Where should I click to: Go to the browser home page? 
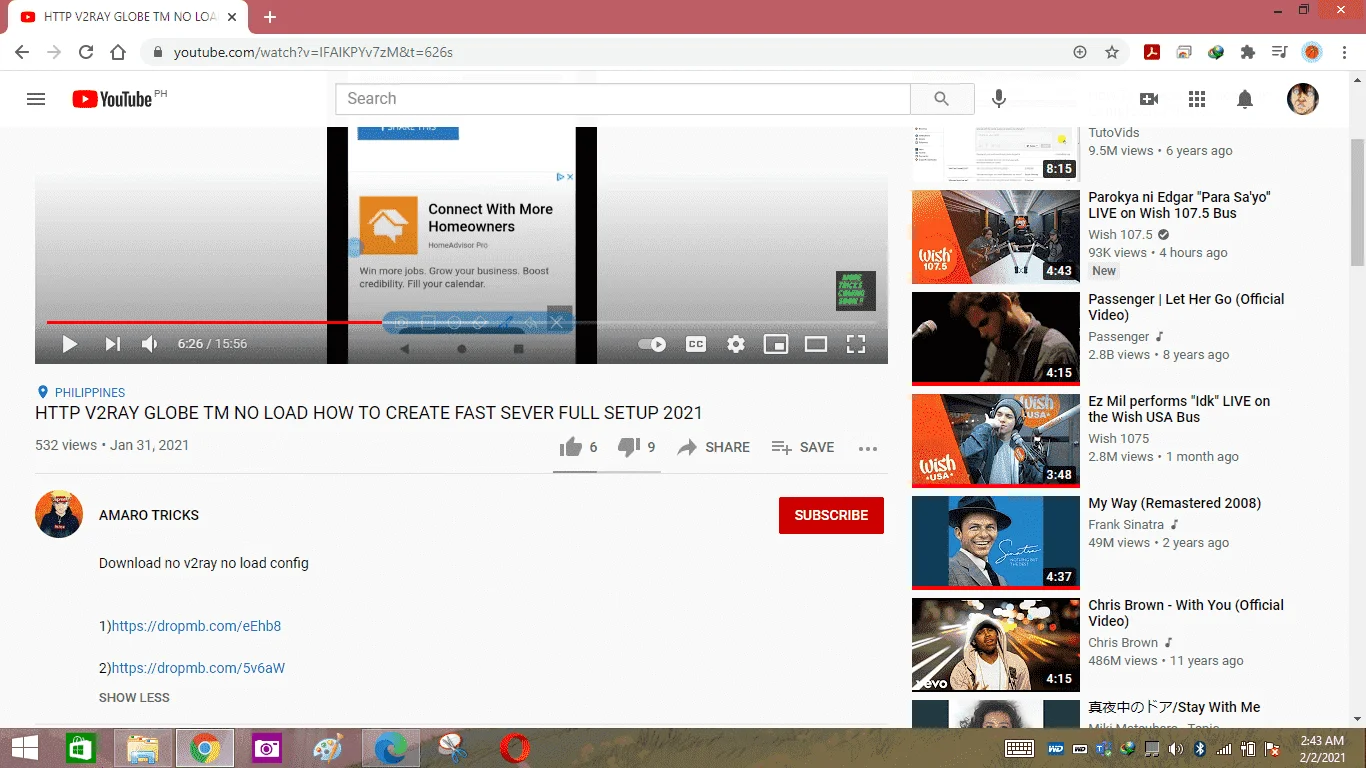pos(118,52)
